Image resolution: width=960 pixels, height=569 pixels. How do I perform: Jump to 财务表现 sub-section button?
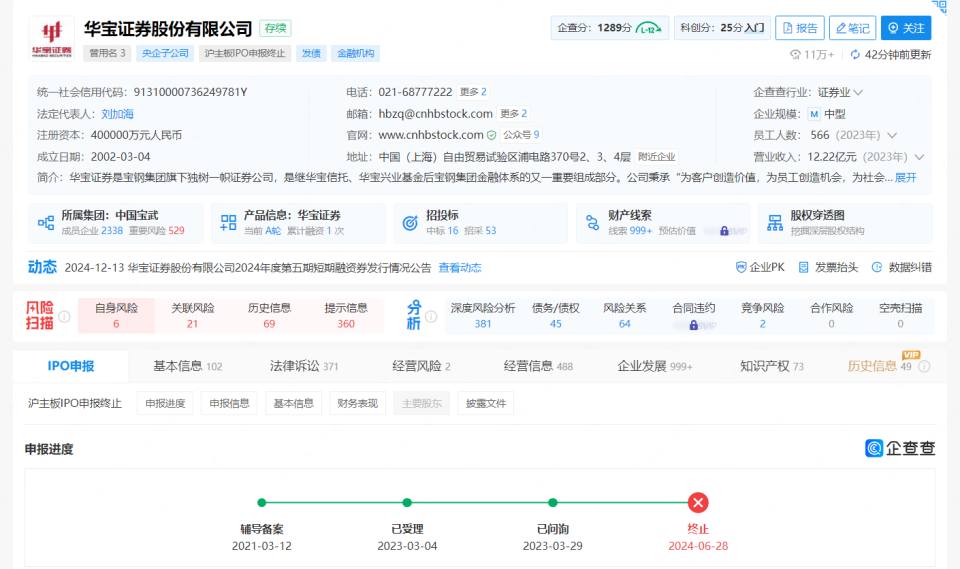358,403
